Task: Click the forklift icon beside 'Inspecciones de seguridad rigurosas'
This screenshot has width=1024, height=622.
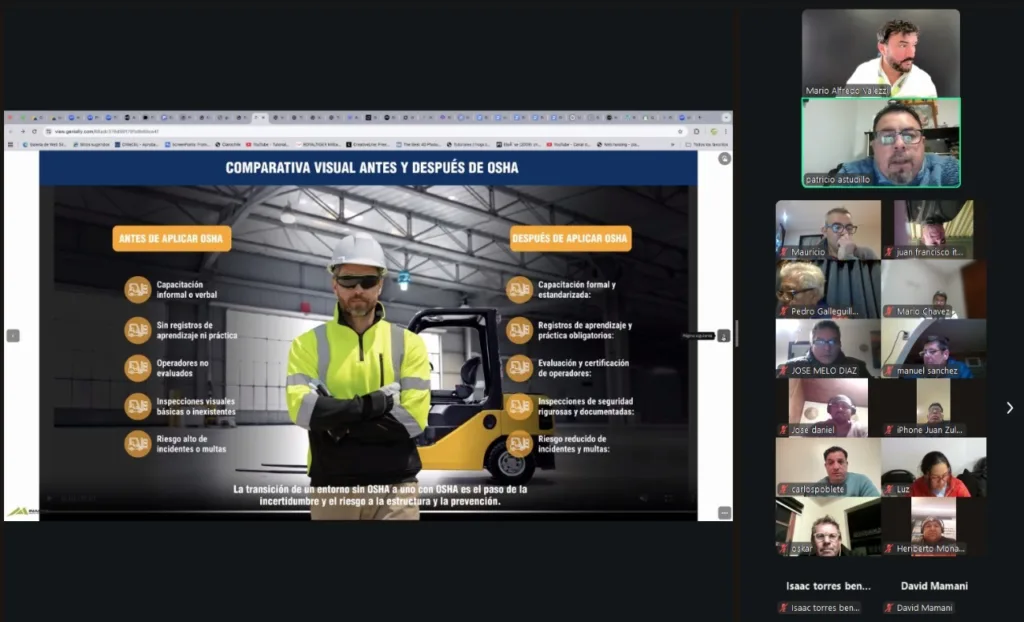Action: click(519, 406)
